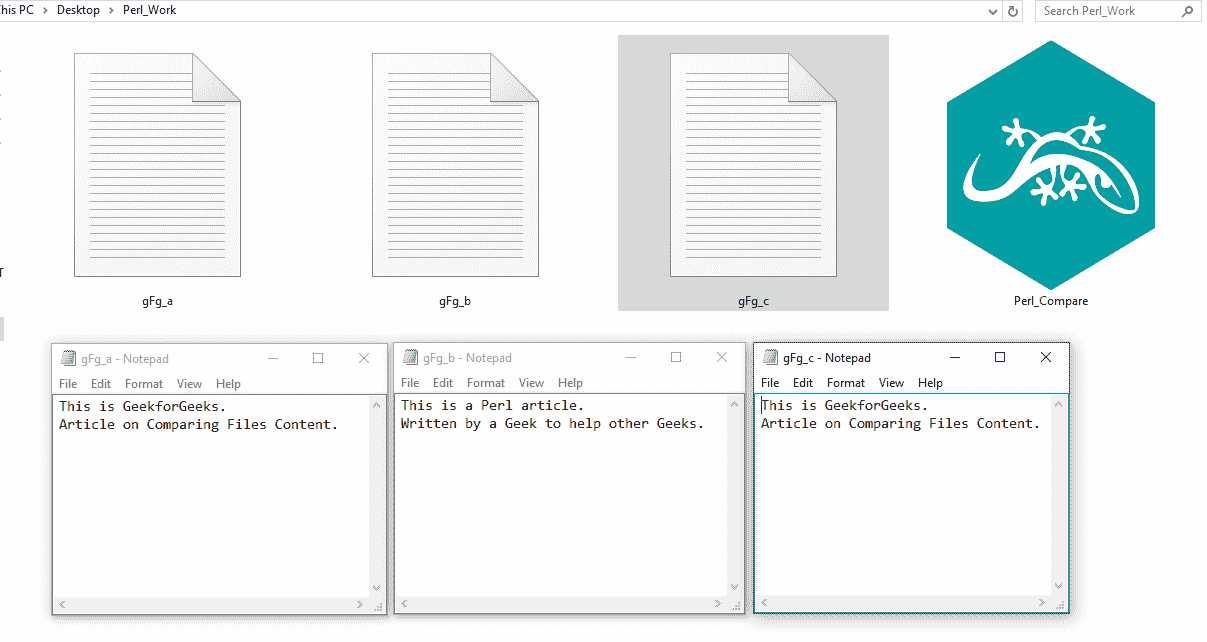
Task: Click Desktop in the address breadcrumb
Action: (x=77, y=10)
